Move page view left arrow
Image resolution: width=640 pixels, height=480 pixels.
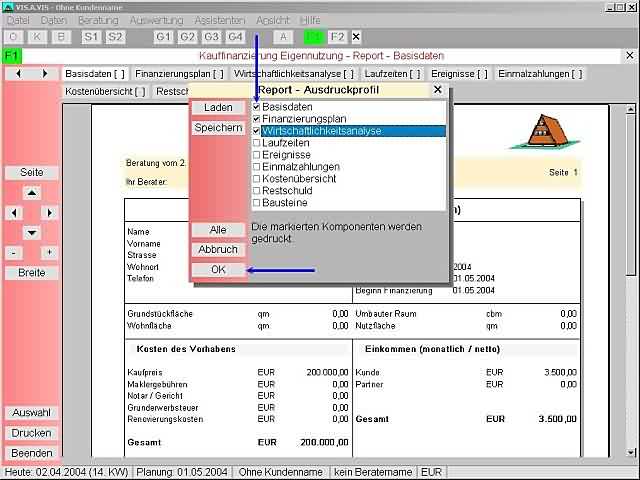pyautogui.click(x=14, y=213)
